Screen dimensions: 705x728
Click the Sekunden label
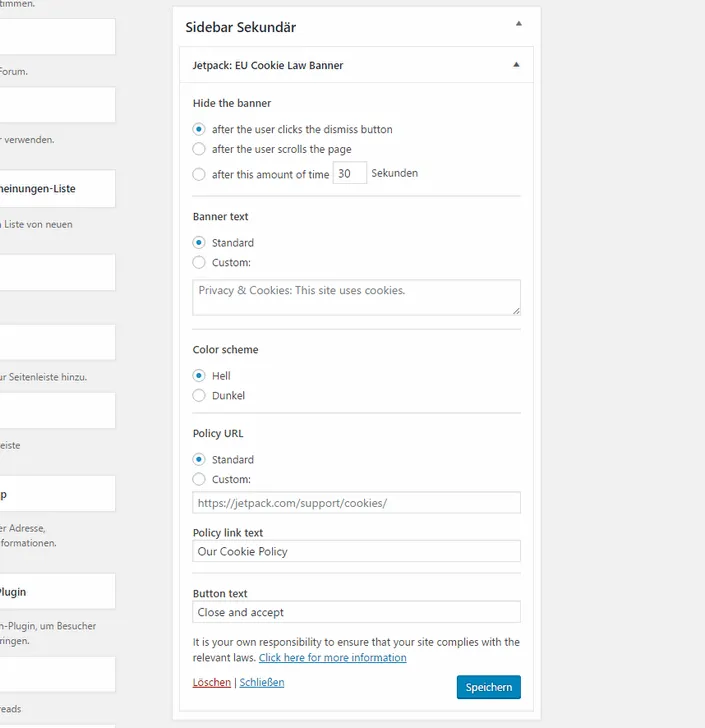click(x=395, y=173)
